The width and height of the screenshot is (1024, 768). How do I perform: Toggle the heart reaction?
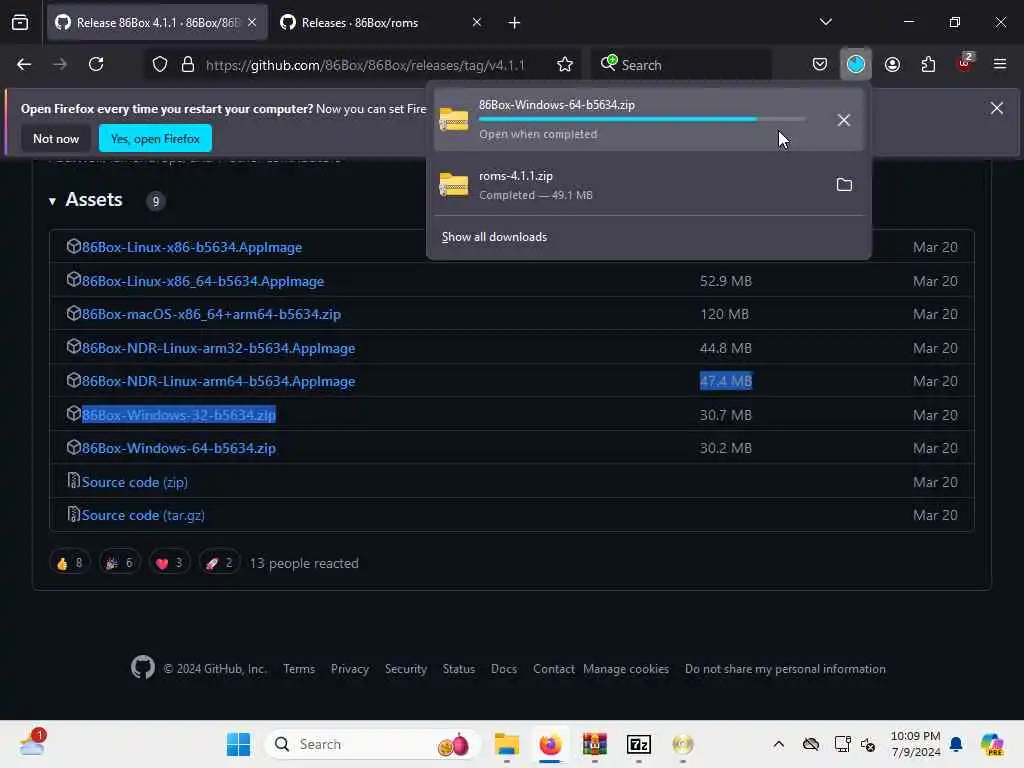tap(170, 562)
